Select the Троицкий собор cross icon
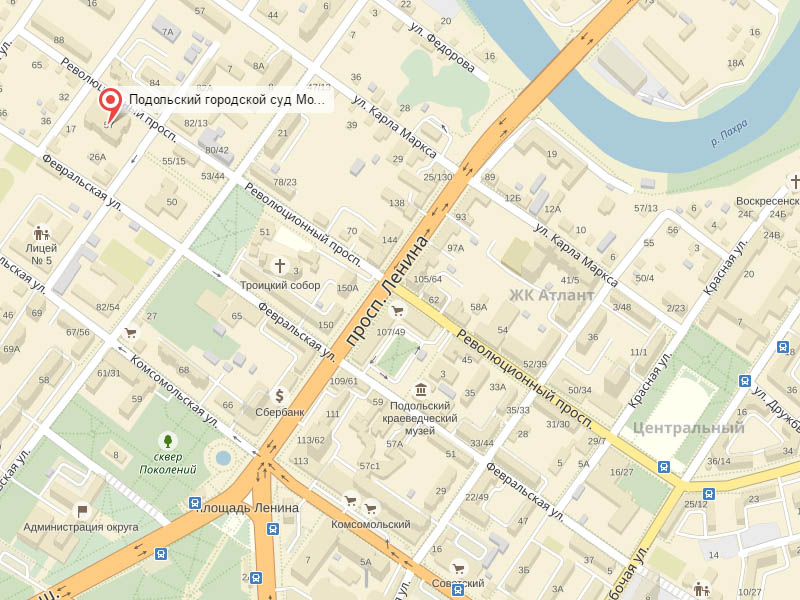The width and height of the screenshot is (800, 600). pos(280,266)
